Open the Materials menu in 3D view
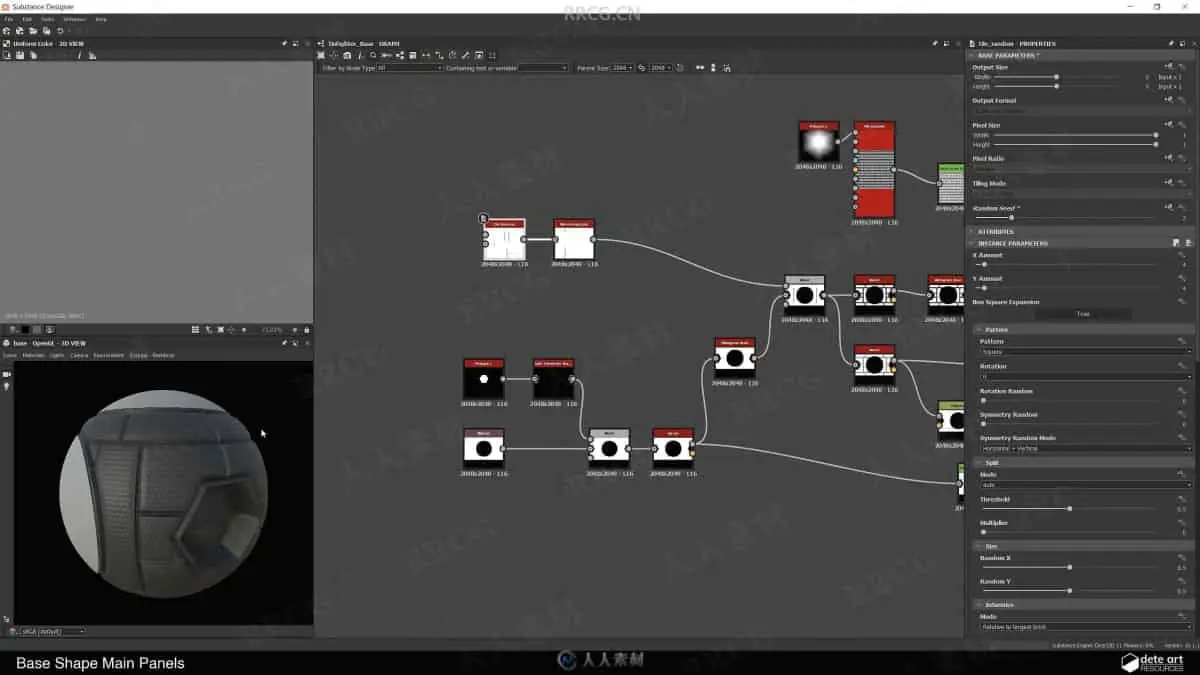This screenshot has height=675, width=1200. [x=33, y=355]
